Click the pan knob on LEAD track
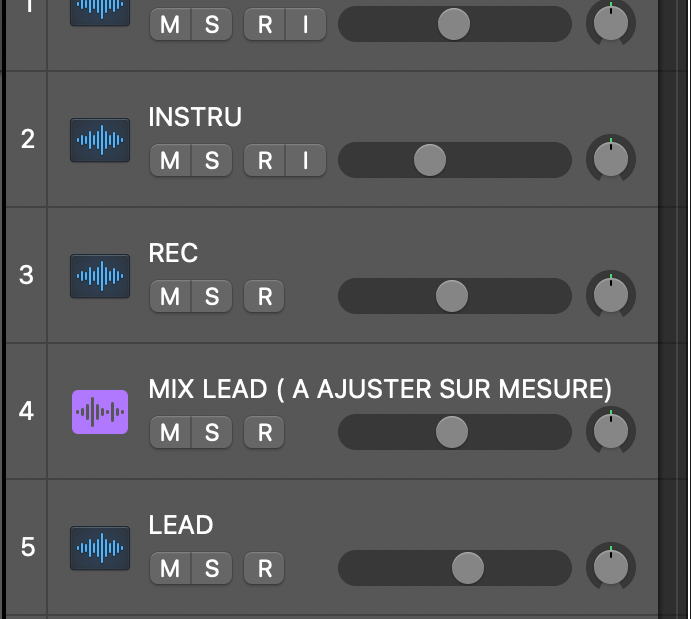Screen dimensions: 691x619 610,567
